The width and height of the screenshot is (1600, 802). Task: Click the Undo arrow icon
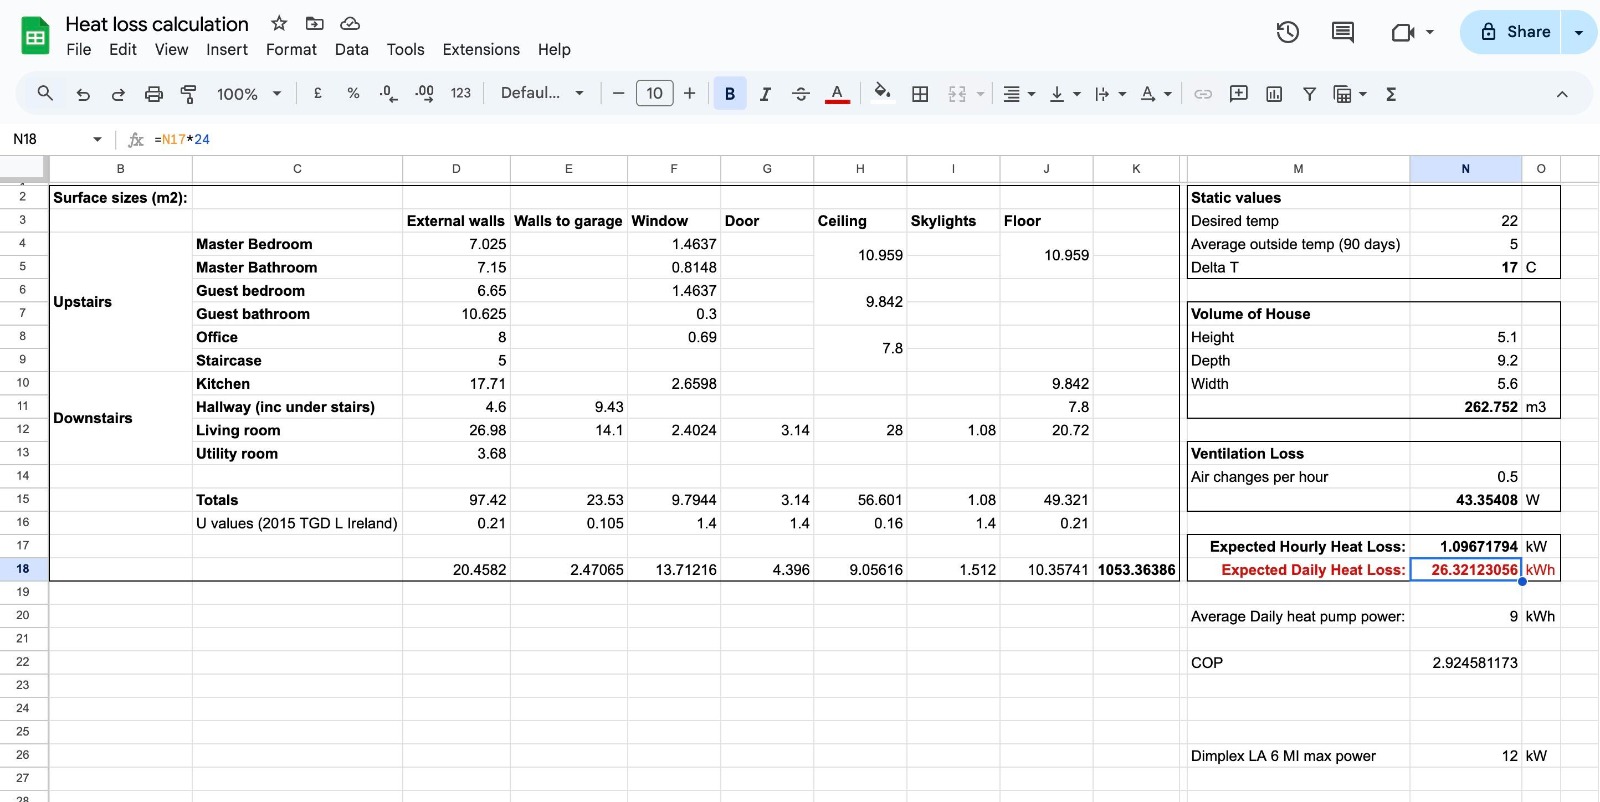(83, 94)
